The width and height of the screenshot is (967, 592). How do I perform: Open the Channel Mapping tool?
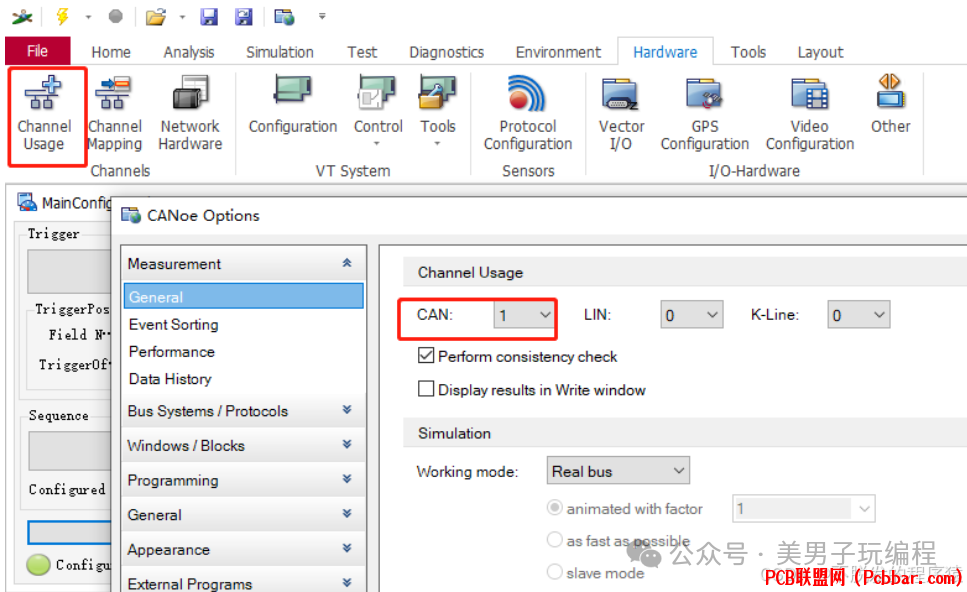pos(115,115)
